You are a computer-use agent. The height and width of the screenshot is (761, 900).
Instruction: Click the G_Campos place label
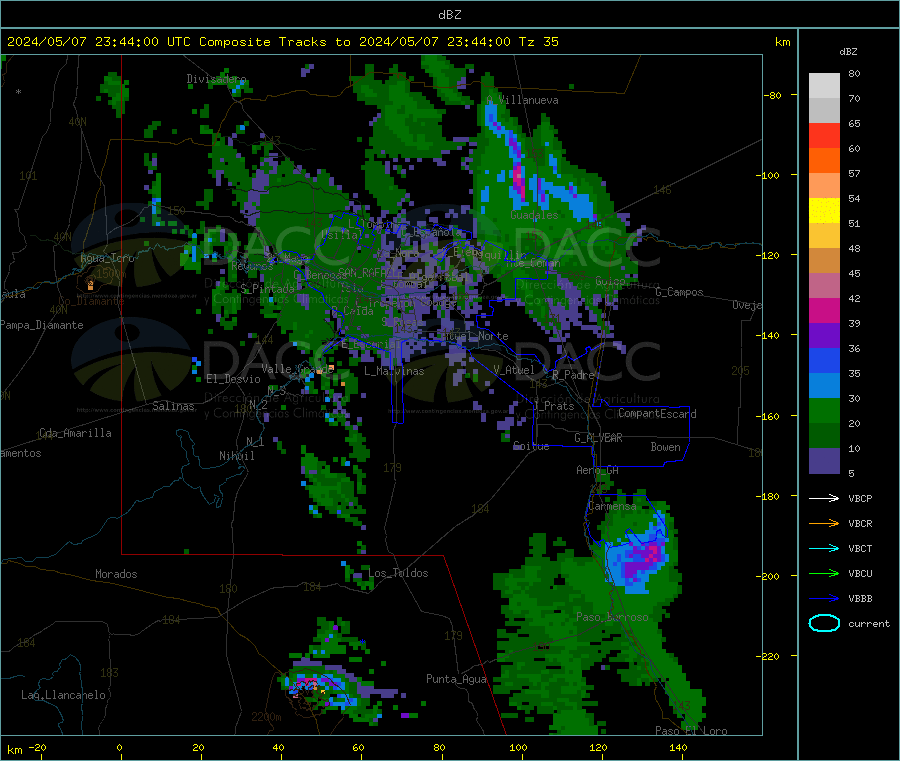679,292
